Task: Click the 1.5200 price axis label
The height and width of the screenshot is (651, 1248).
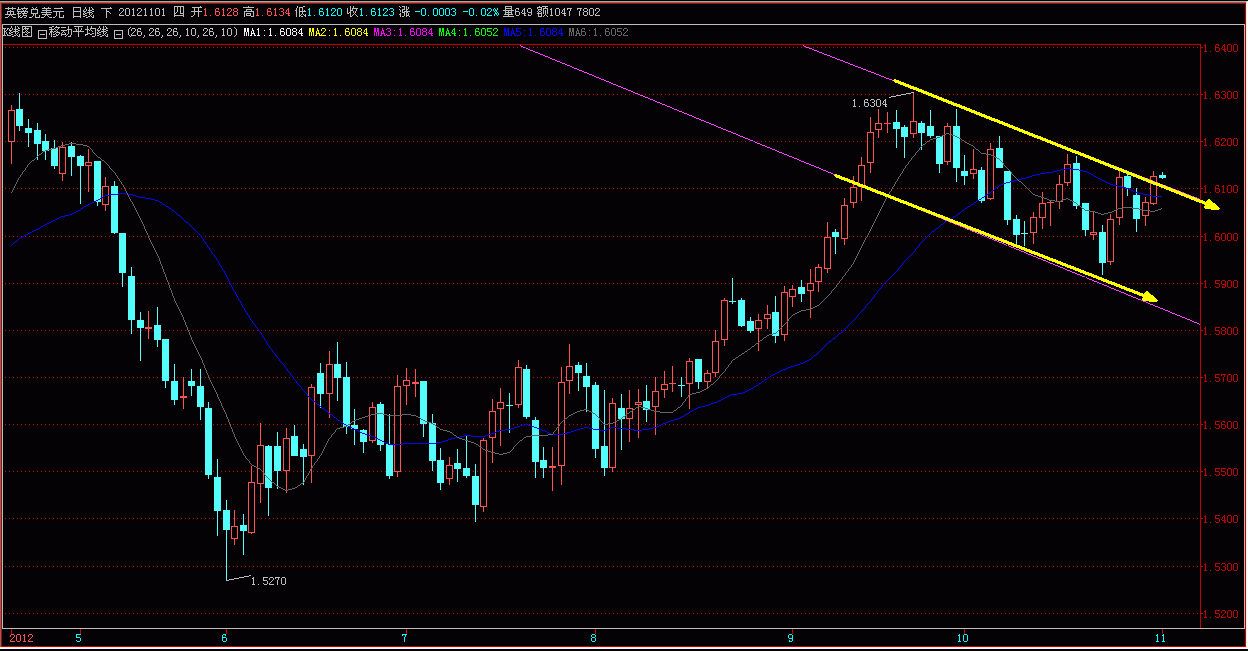Action: 1223,614
